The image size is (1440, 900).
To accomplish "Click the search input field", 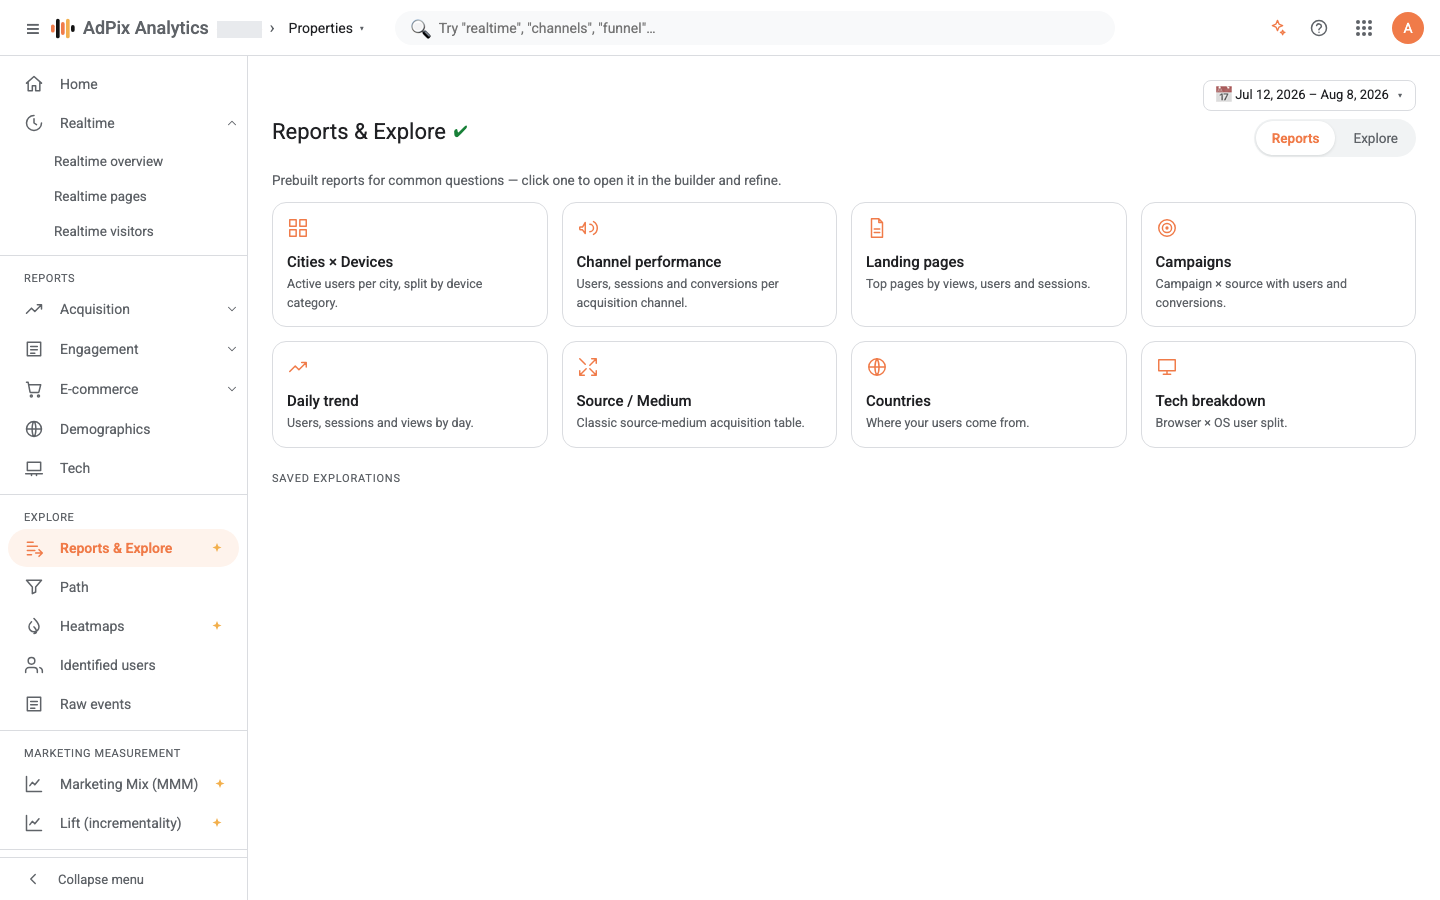I will (x=755, y=28).
